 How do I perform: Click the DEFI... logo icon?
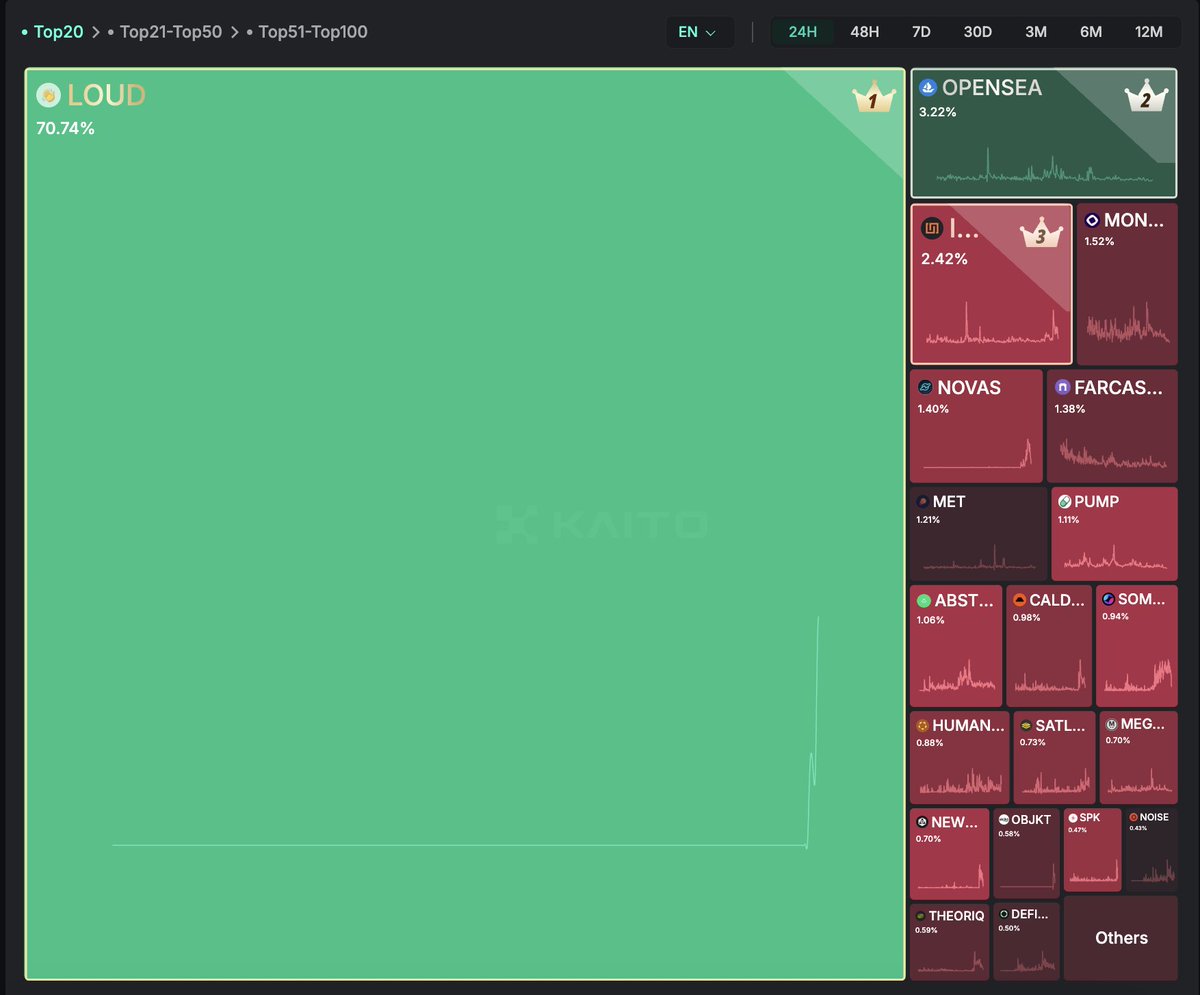click(1003, 914)
